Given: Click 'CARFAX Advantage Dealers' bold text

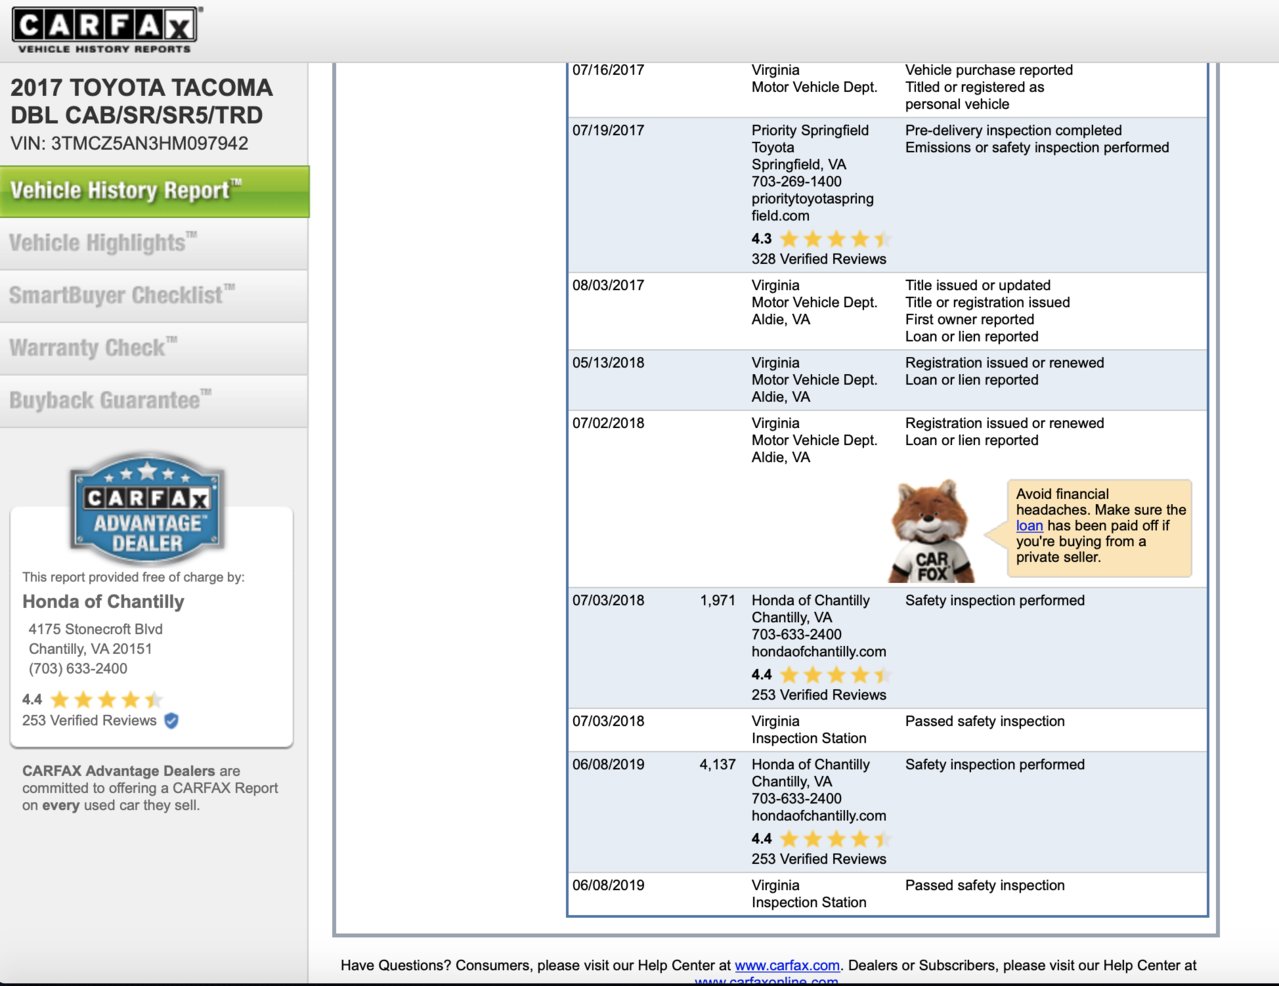Looking at the screenshot, I should [x=119, y=771].
